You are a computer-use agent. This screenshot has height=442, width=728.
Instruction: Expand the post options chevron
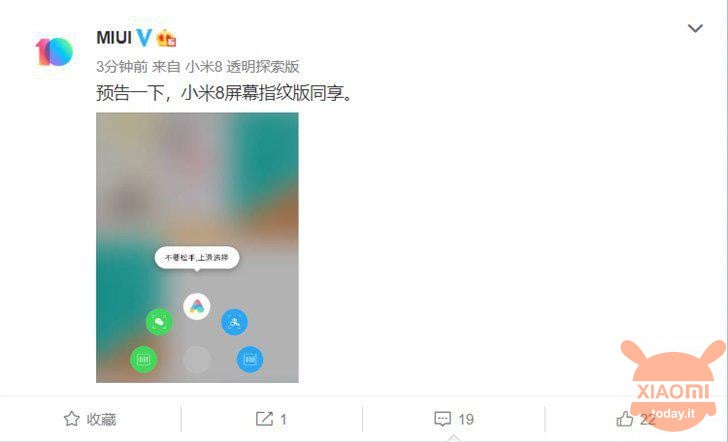695,29
